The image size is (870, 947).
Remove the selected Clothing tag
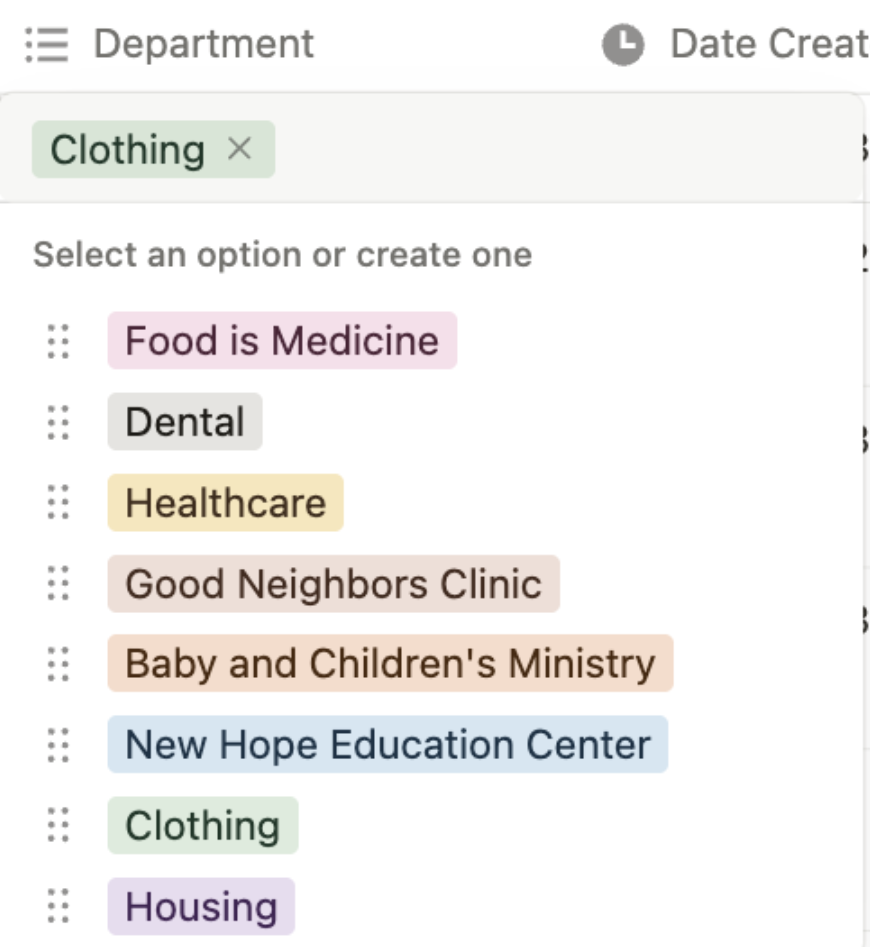tap(238, 149)
